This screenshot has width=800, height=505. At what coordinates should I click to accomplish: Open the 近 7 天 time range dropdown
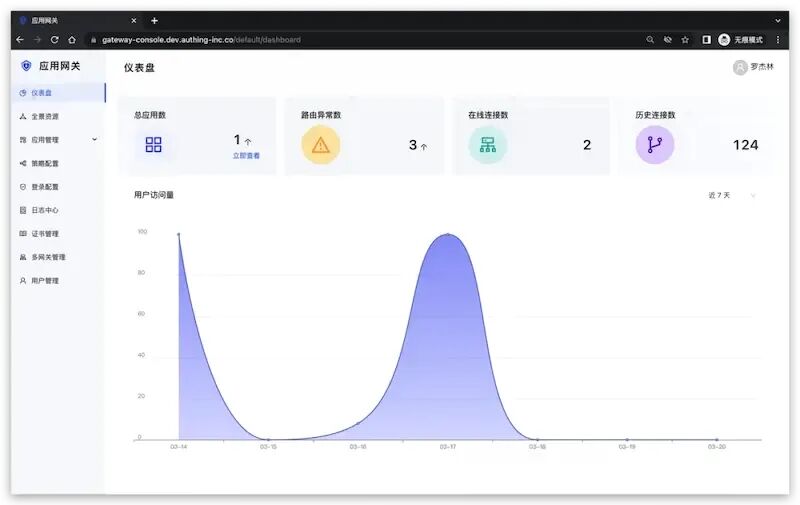(x=732, y=195)
